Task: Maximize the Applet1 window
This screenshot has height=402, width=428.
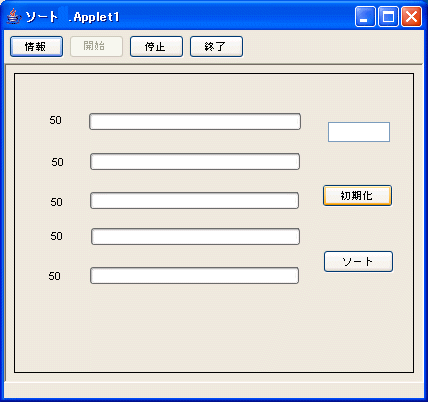Action: [388, 16]
